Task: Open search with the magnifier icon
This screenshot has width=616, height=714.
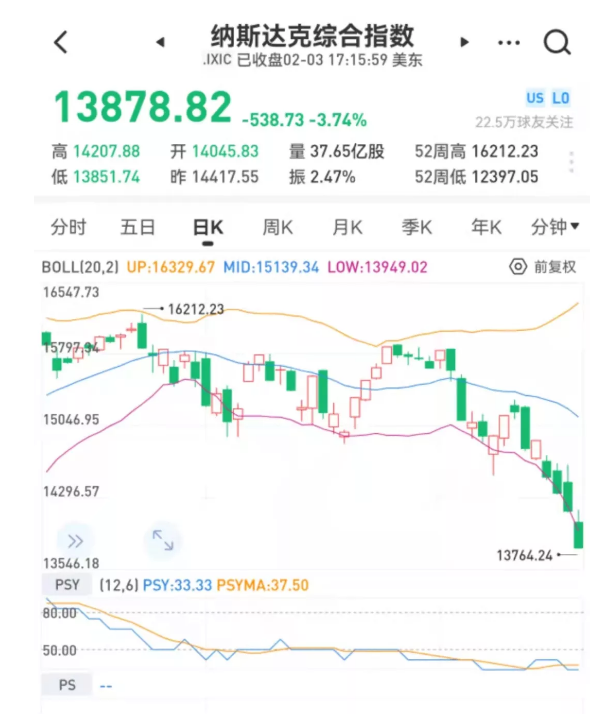Action: (557, 42)
